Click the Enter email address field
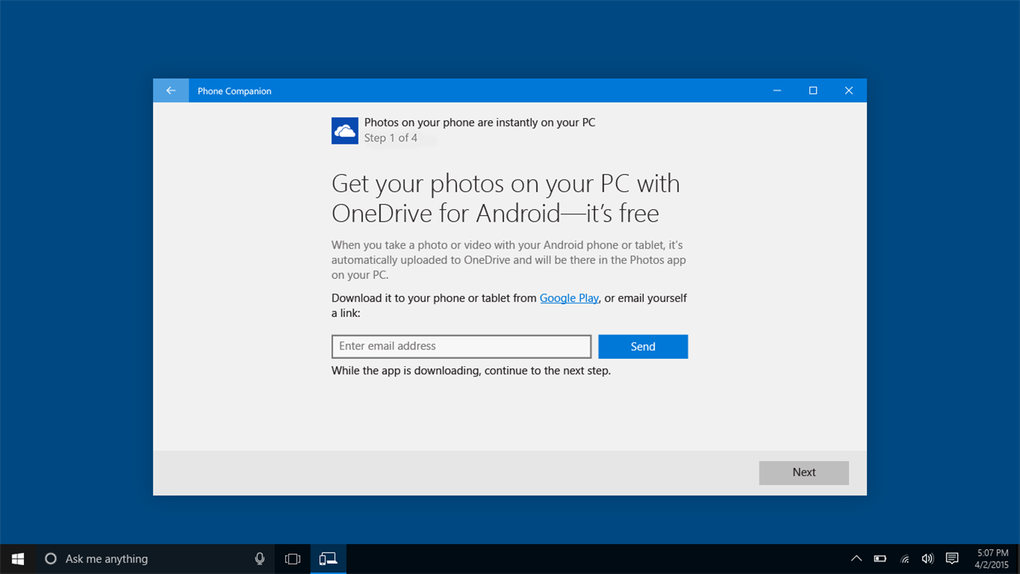 pyautogui.click(x=461, y=347)
